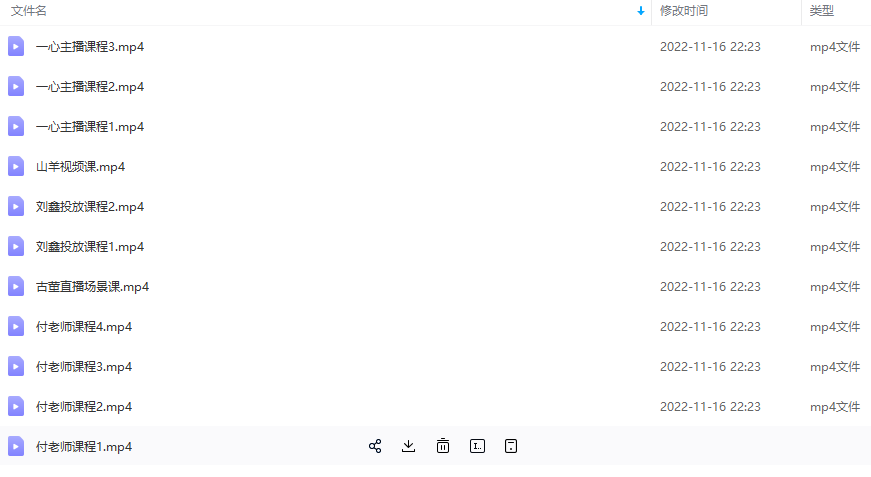
Task: Open file 一心主播课程2.mp4
Action: tap(90, 87)
